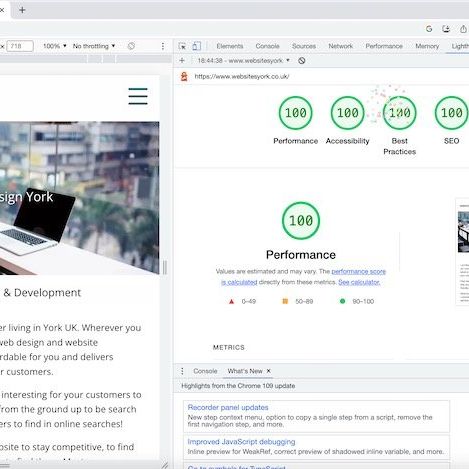Switch to the Memory tab
This screenshot has height=469, width=469.
pos(427,46)
